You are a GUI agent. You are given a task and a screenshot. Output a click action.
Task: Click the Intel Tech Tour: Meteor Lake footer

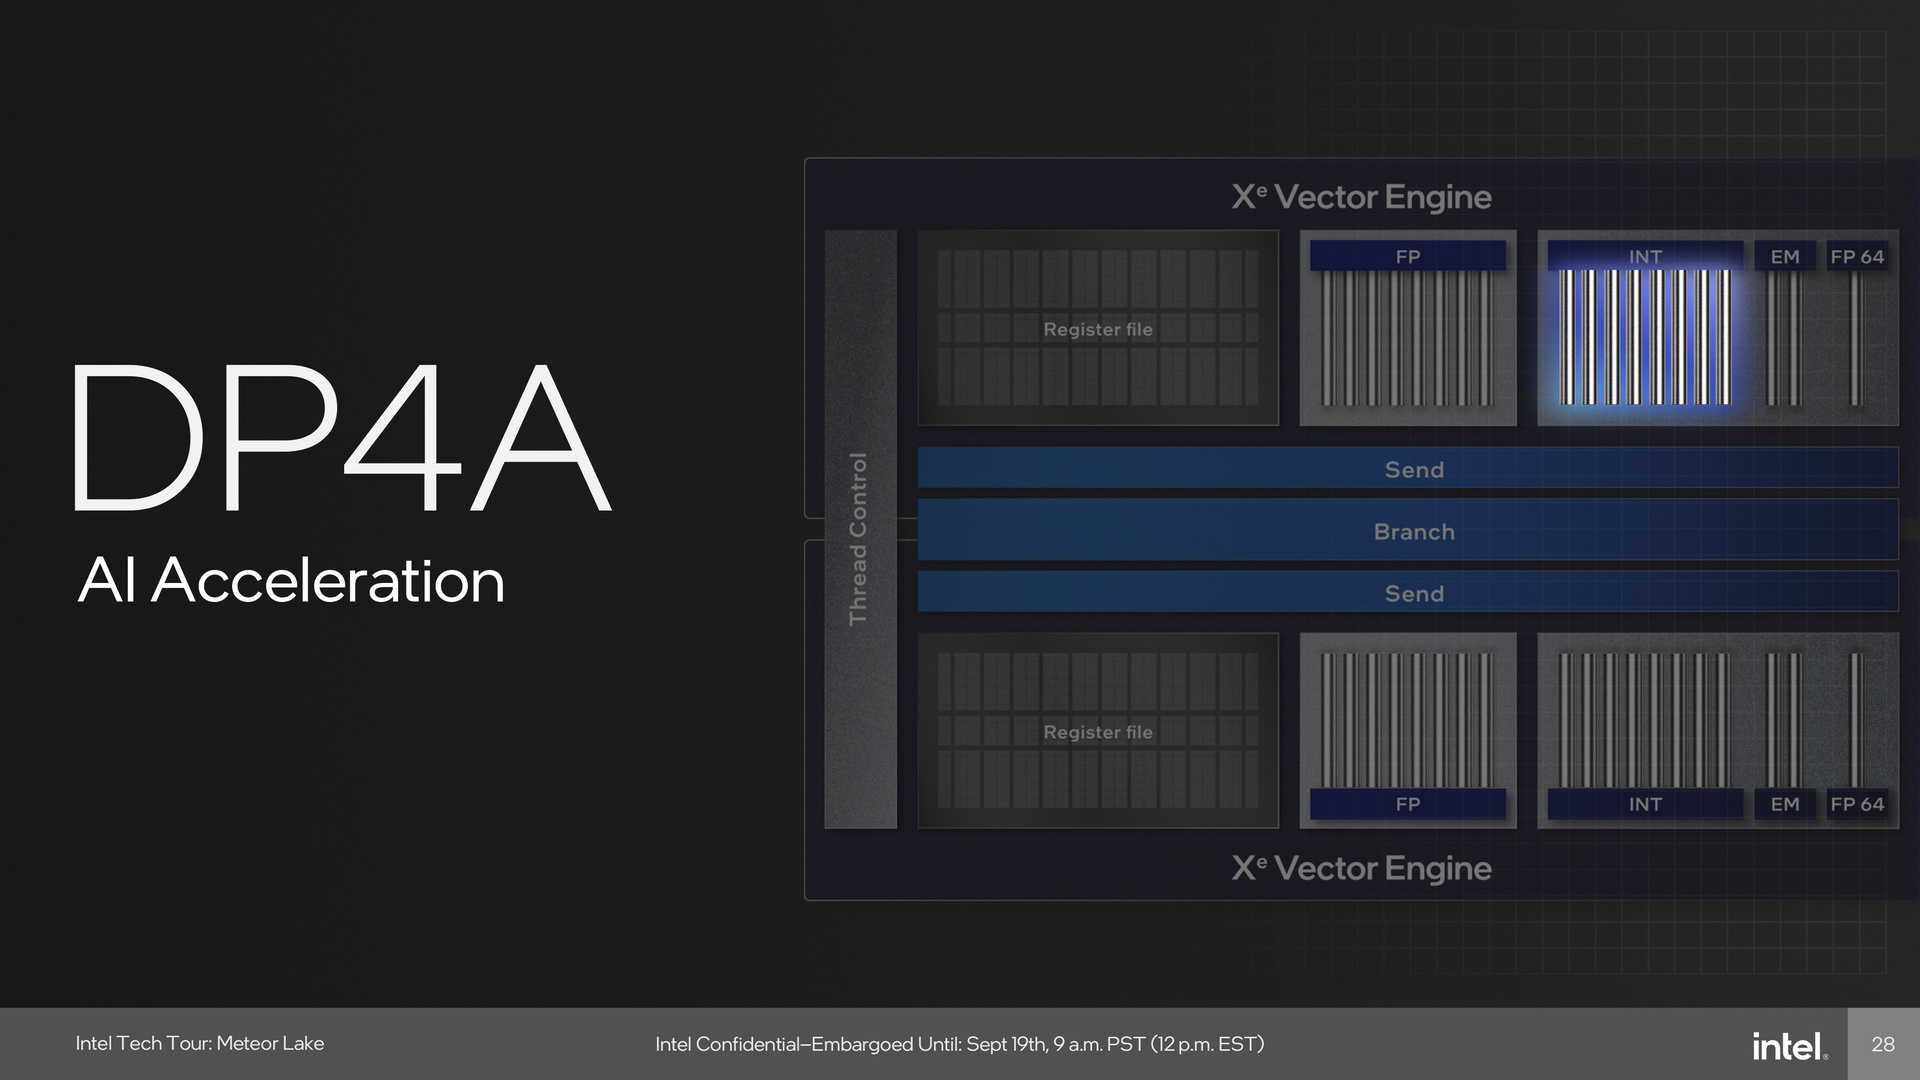pyautogui.click(x=200, y=1043)
